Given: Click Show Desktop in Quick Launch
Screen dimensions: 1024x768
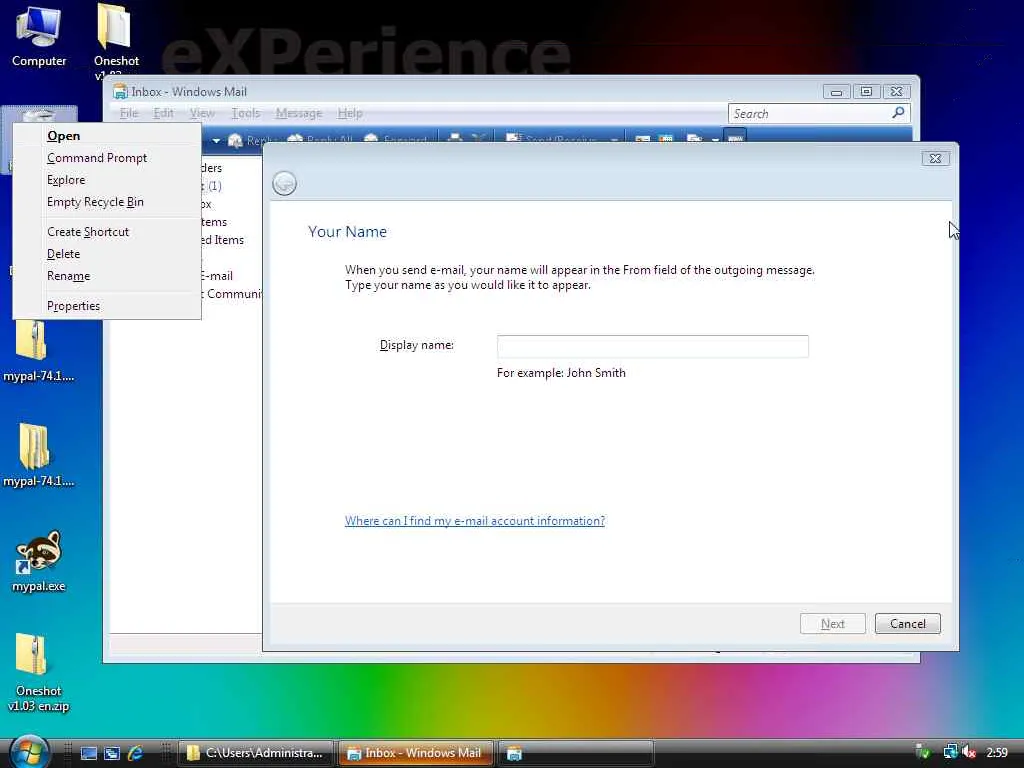Looking at the screenshot, I should coord(88,753).
